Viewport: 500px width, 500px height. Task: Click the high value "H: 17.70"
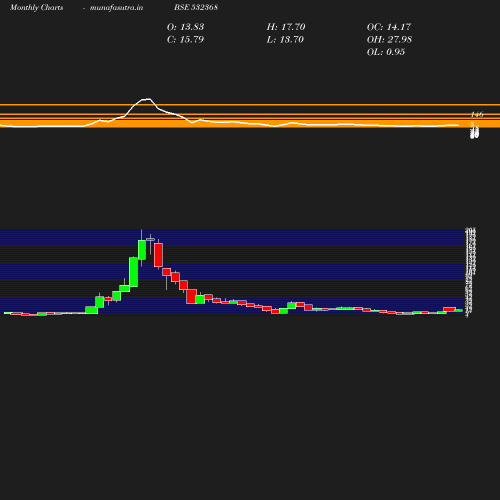(286, 27)
